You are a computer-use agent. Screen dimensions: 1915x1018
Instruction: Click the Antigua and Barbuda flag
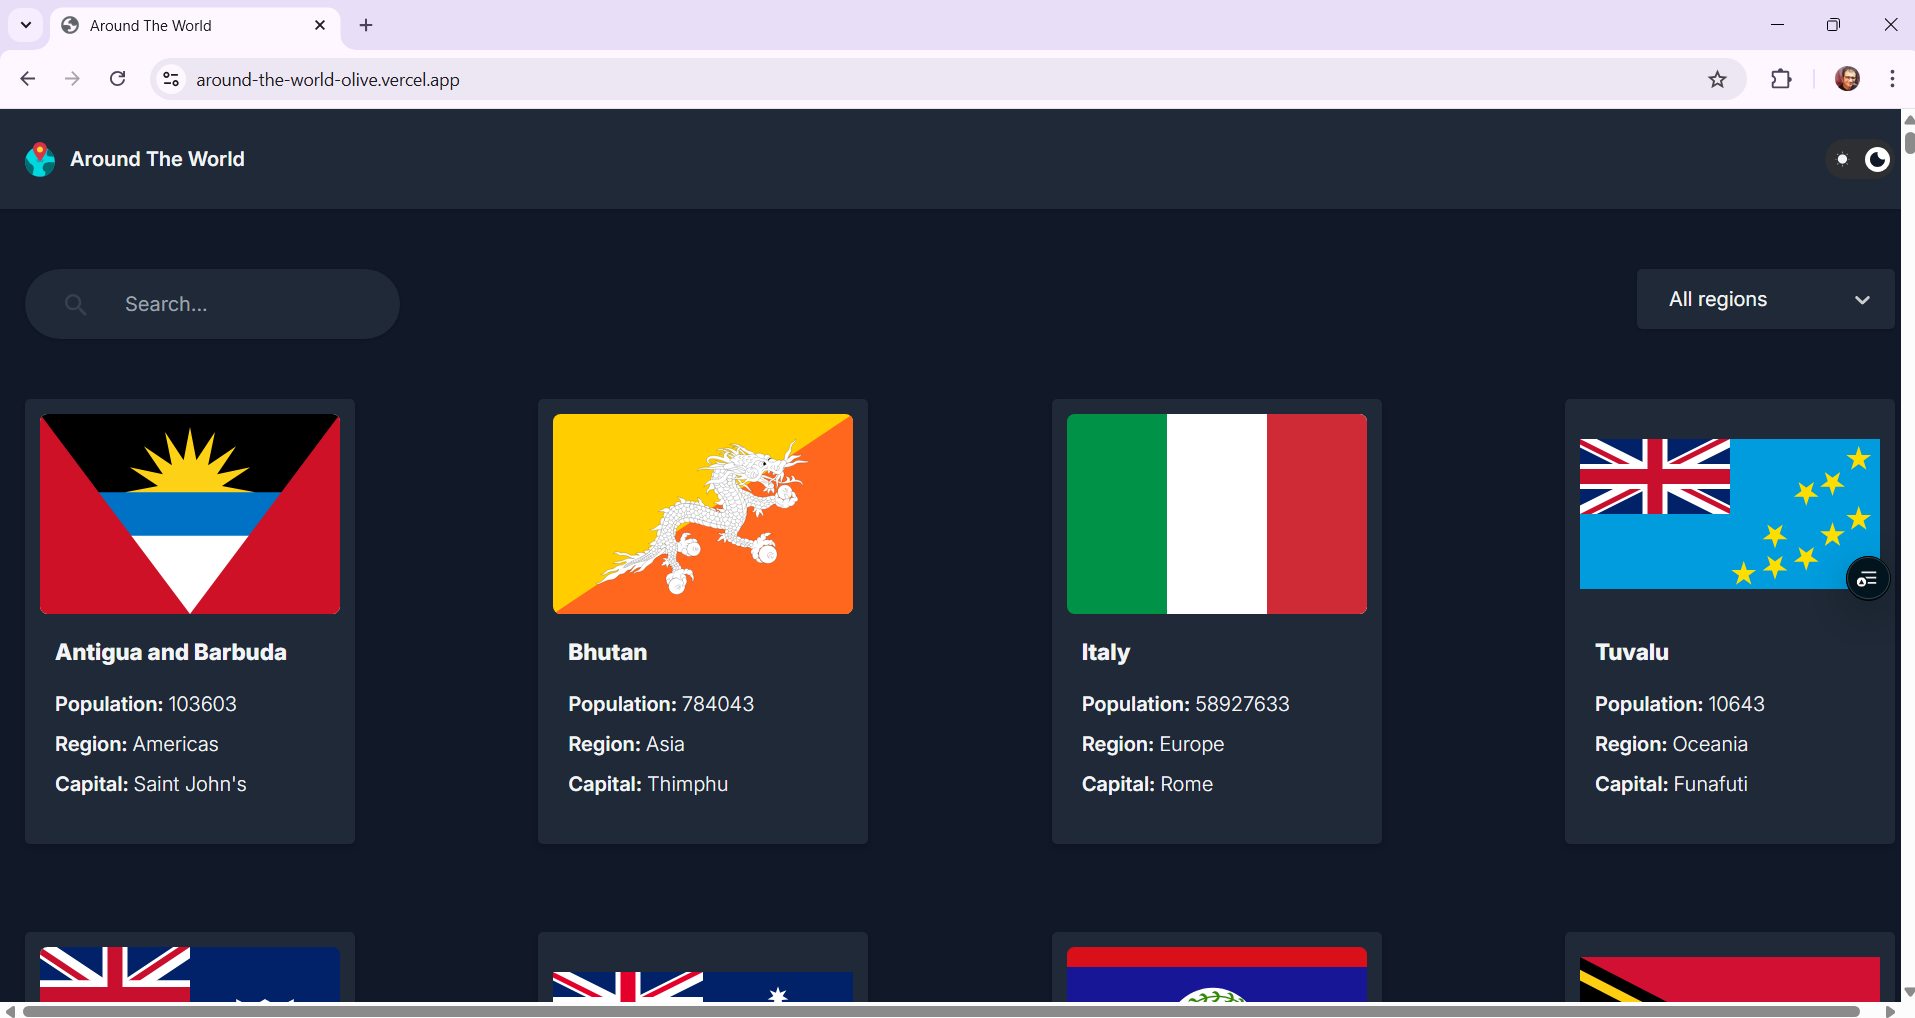(190, 514)
